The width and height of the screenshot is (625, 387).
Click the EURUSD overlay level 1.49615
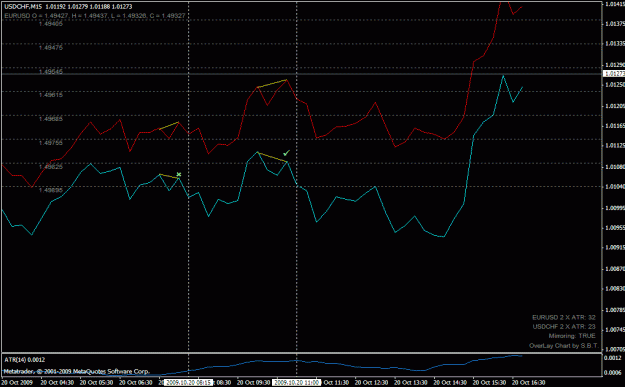pyautogui.click(x=51, y=95)
